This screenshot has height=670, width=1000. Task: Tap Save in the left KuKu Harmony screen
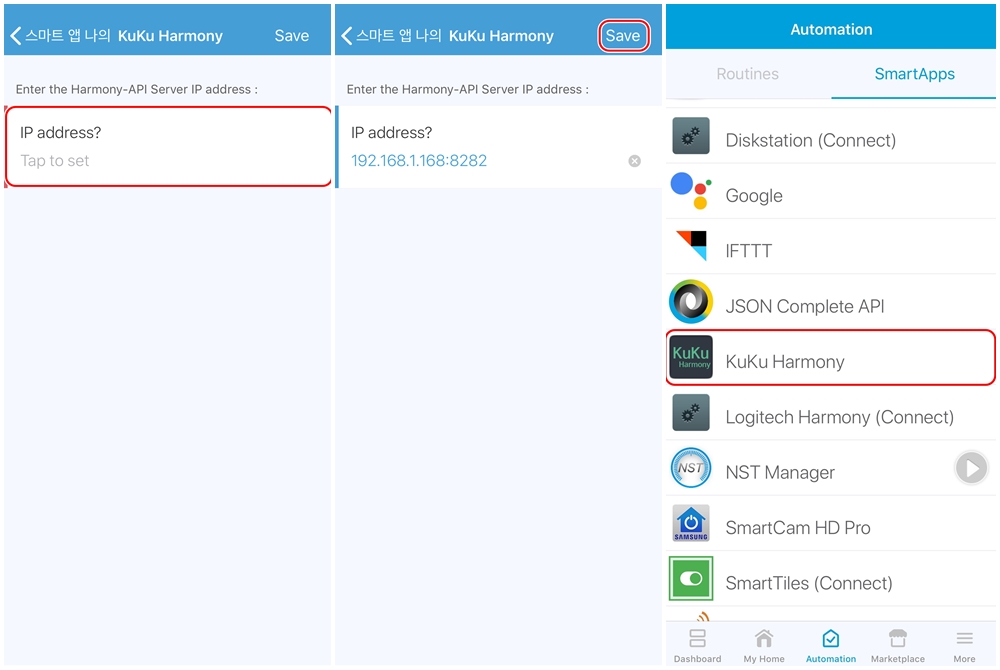[x=291, y=36]
